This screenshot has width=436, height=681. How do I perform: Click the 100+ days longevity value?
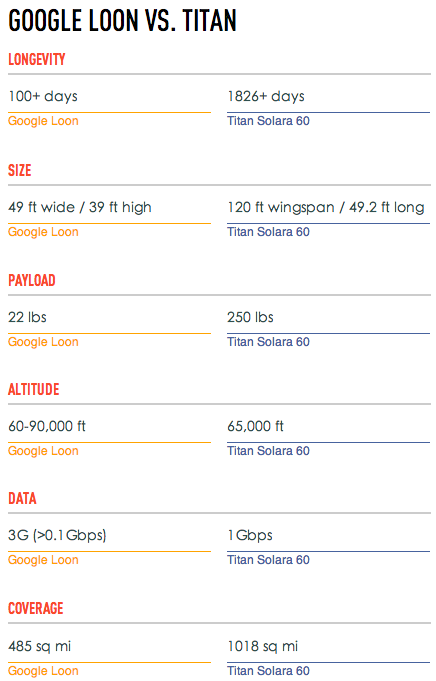click(43, 96)
